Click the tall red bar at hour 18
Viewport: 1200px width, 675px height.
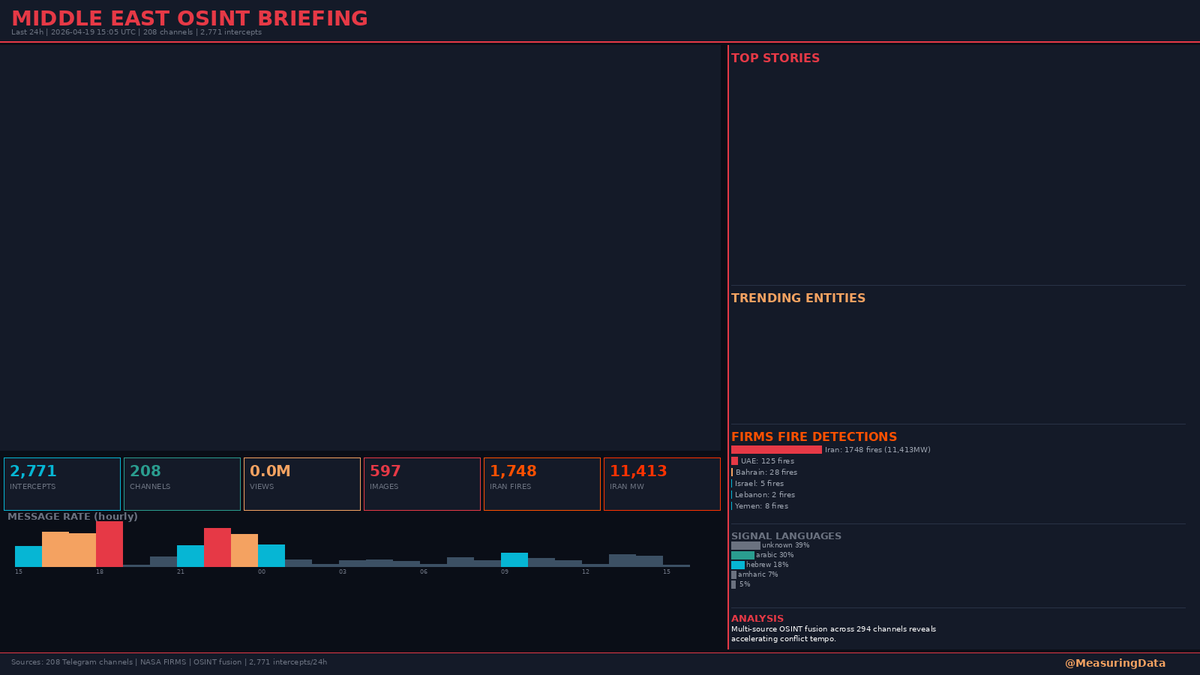click(109, 544)
